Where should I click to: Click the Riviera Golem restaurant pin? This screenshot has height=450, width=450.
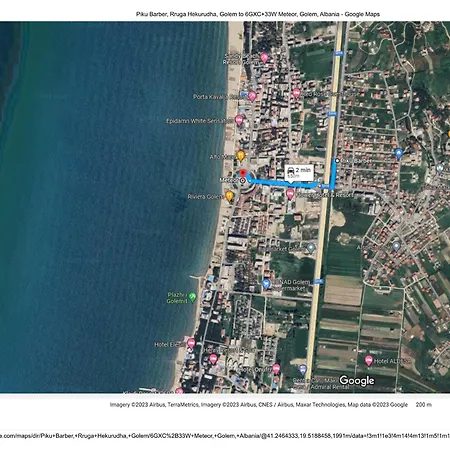tap(229, 196)
